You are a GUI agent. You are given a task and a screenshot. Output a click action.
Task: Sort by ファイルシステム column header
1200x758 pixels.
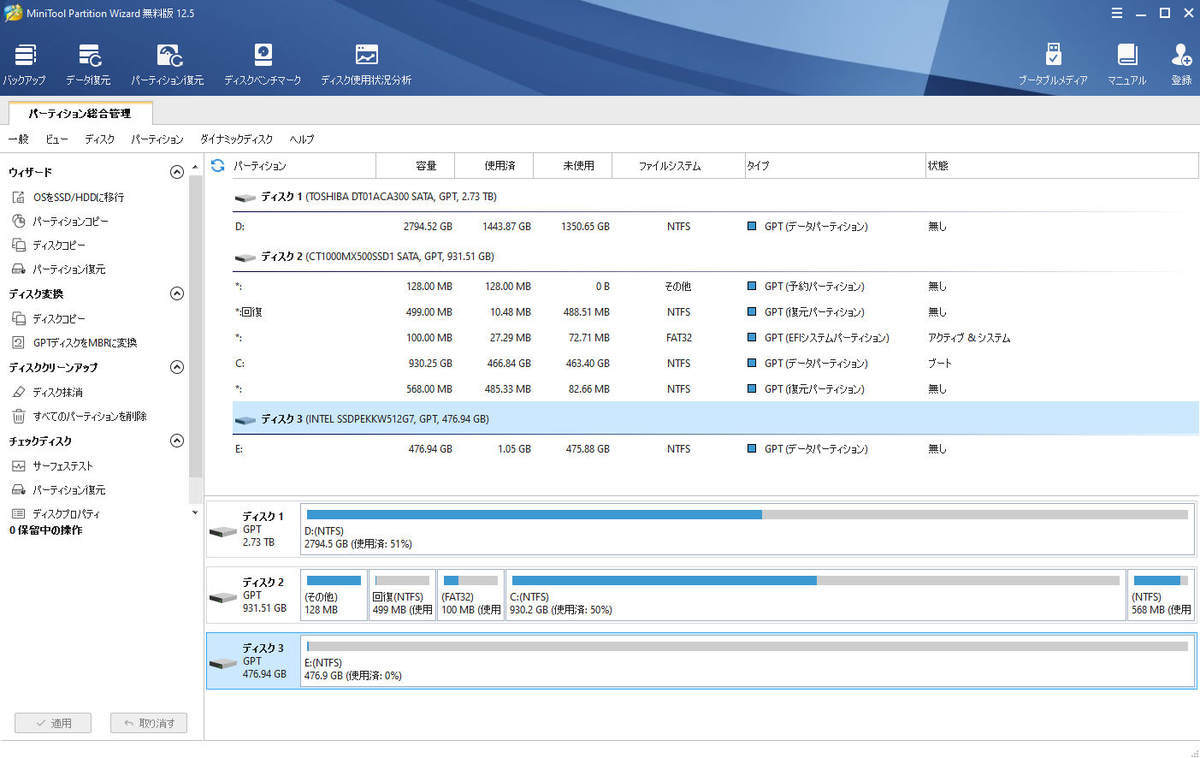point(677,166)
